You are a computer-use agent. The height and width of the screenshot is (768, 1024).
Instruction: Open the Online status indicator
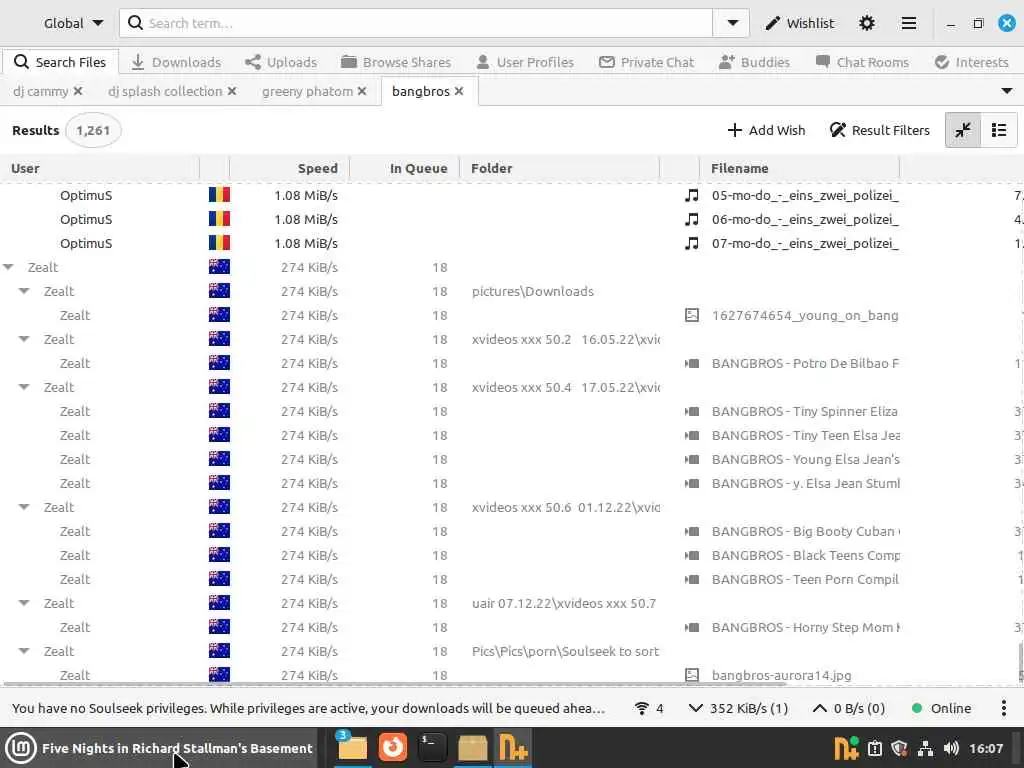click(x=941, y=709)
